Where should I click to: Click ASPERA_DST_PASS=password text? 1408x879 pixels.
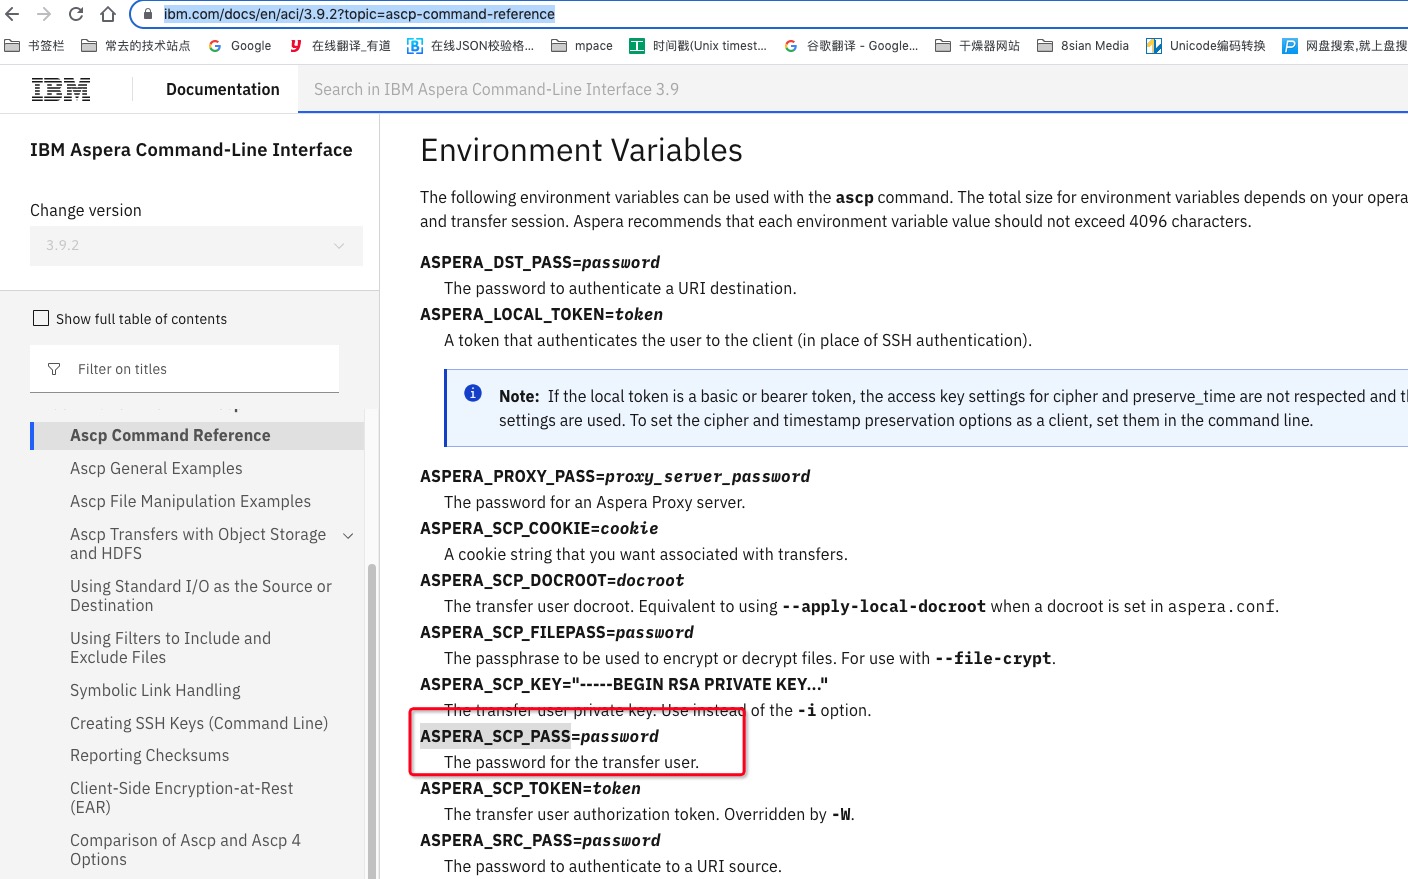(540, 262)
